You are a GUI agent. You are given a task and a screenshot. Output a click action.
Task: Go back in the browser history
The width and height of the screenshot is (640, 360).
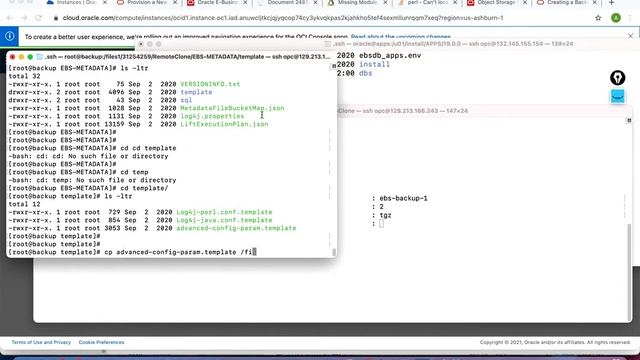tap(10, 18)
